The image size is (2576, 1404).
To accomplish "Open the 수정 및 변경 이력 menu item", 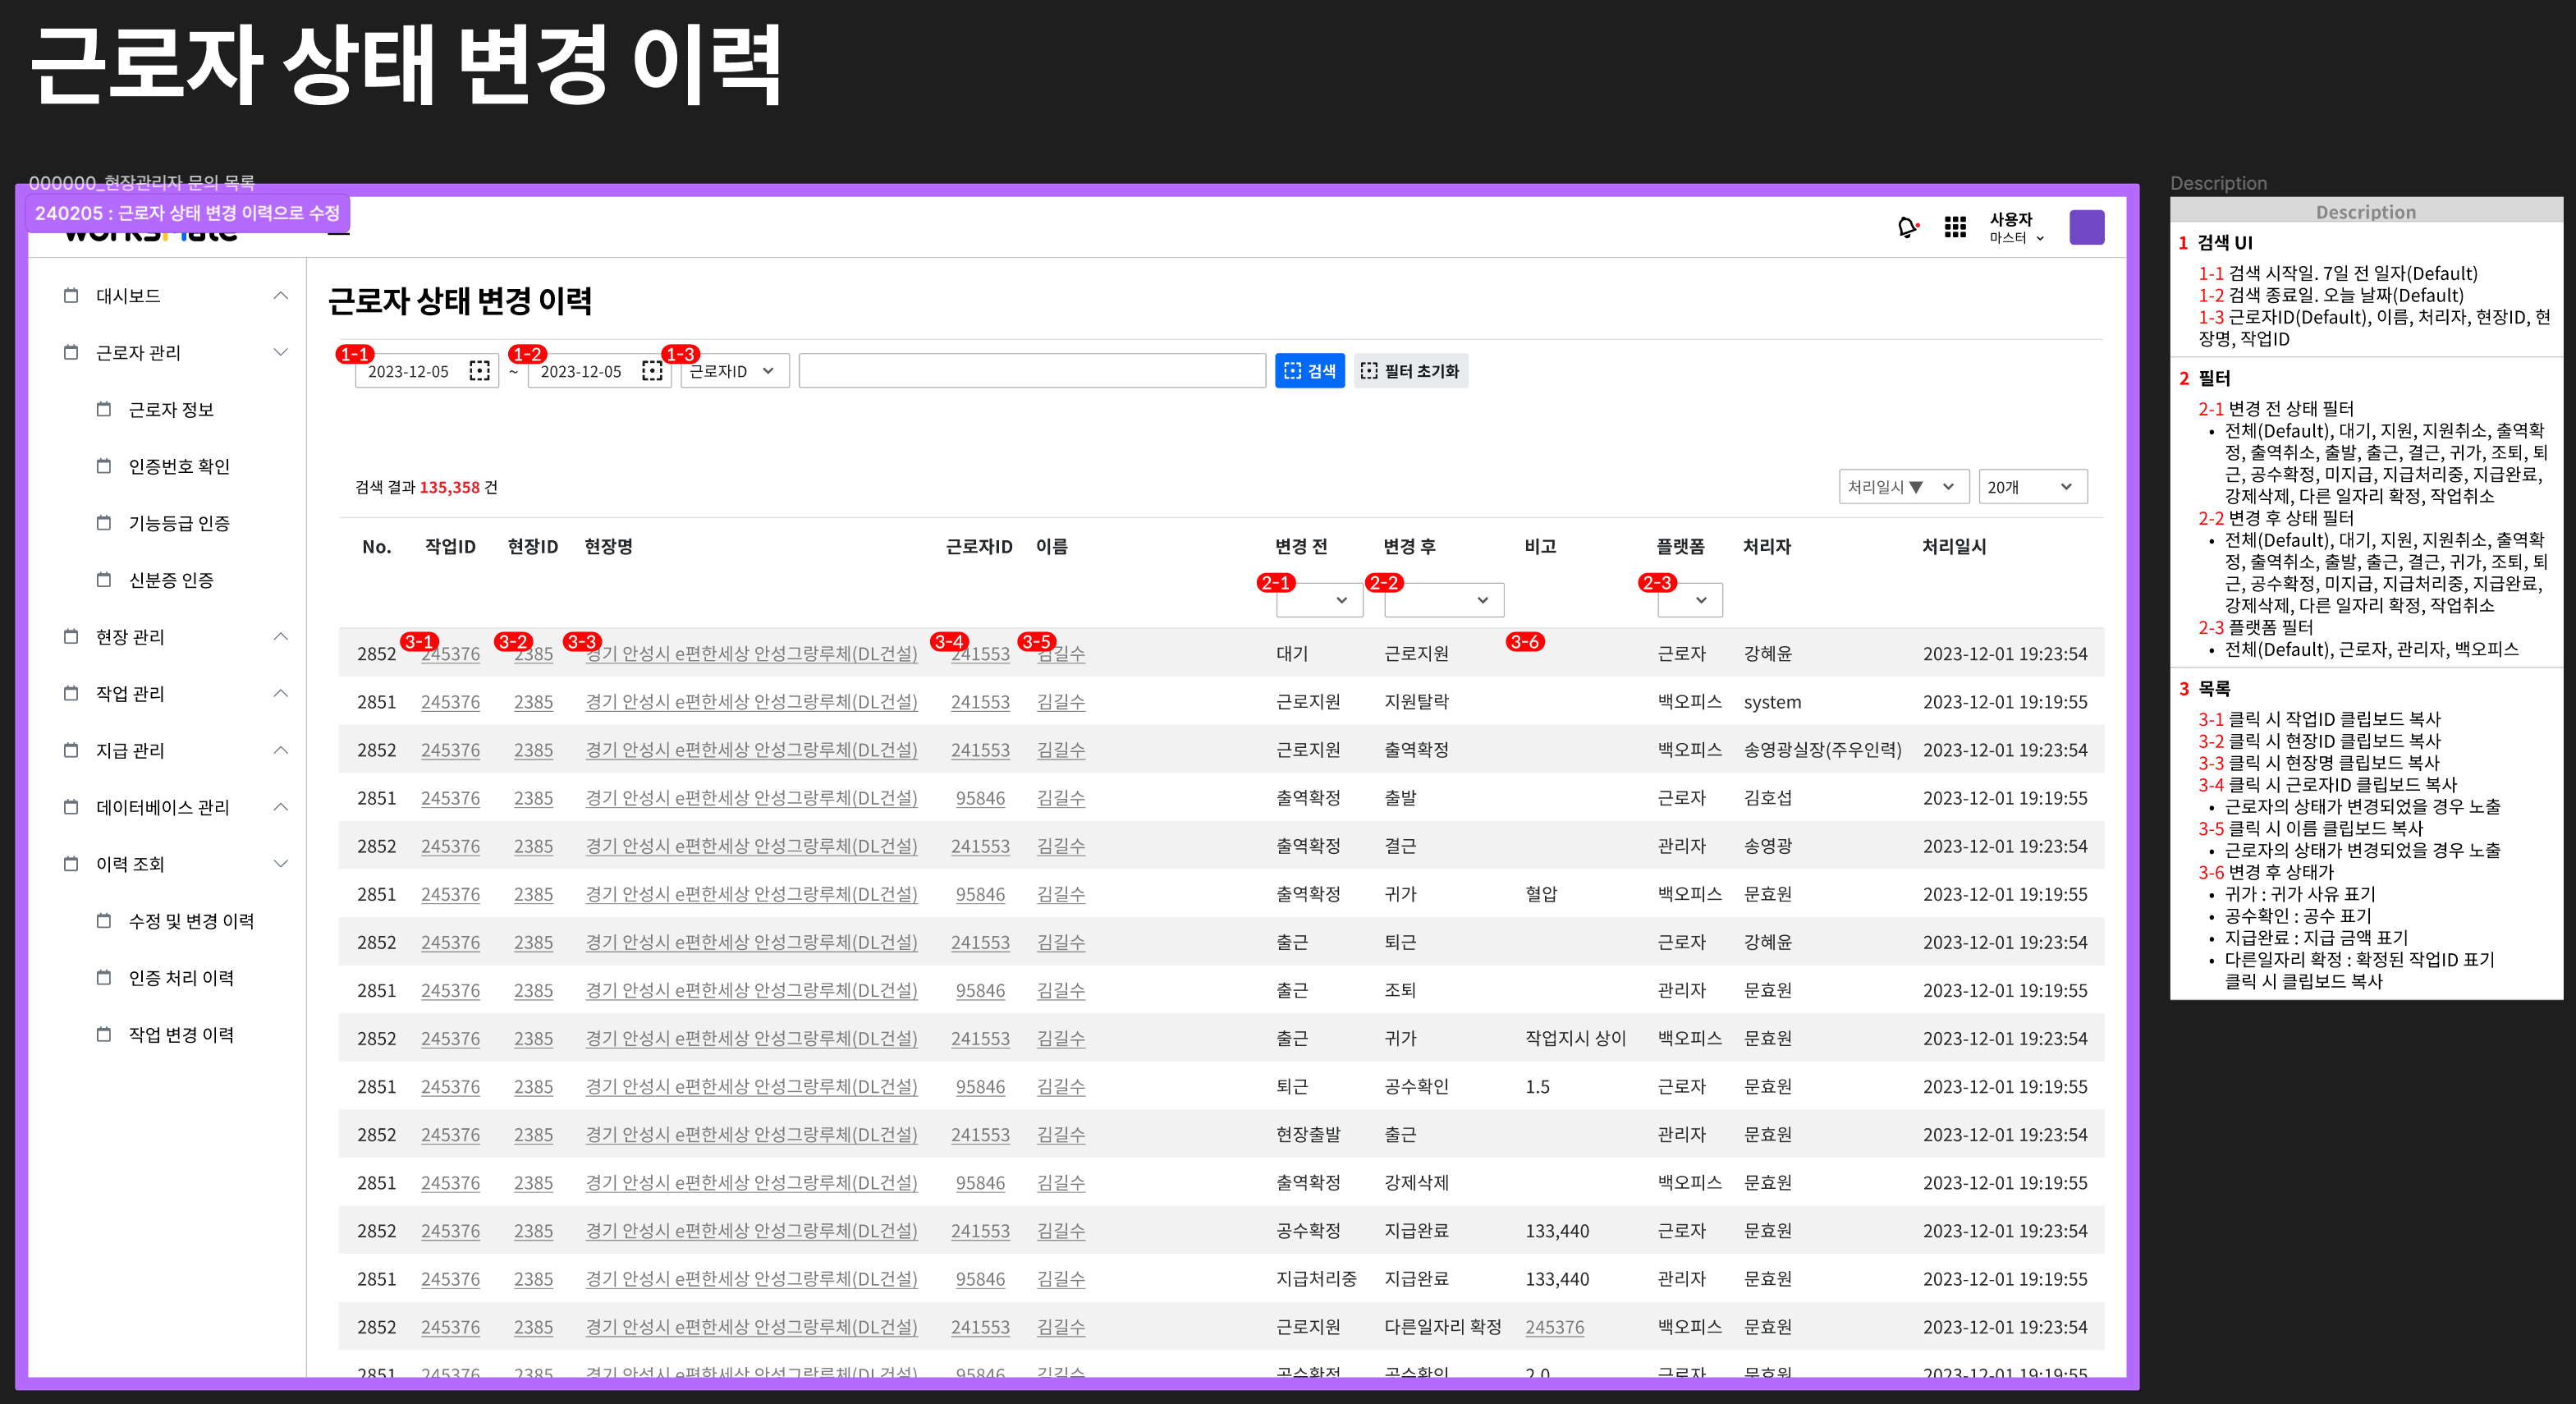I will pyautogui.click(x=191, y=922).
